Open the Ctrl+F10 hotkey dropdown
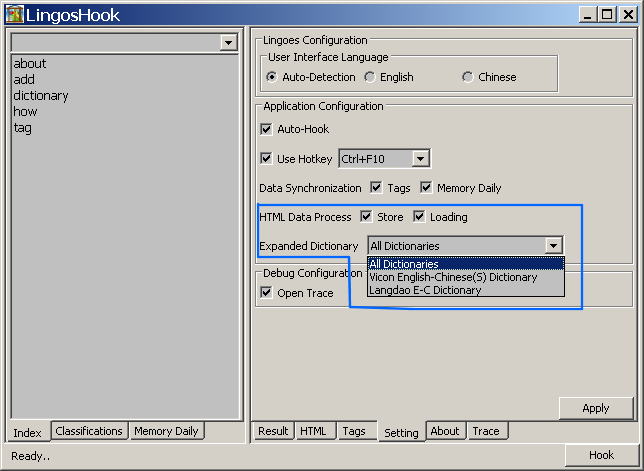This screenshot has height=471, width=644. 420,159
